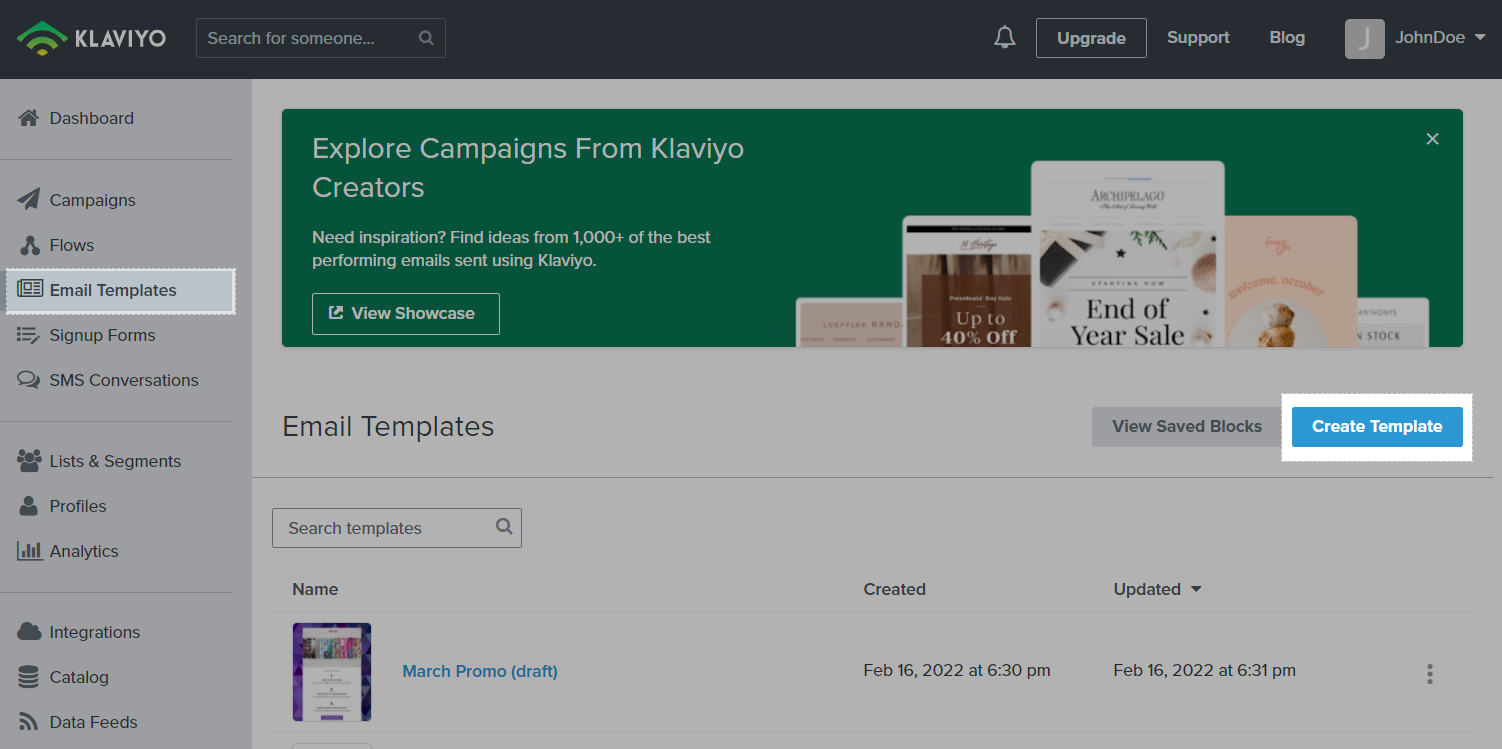Open the Support link

tap(1198, 38)
